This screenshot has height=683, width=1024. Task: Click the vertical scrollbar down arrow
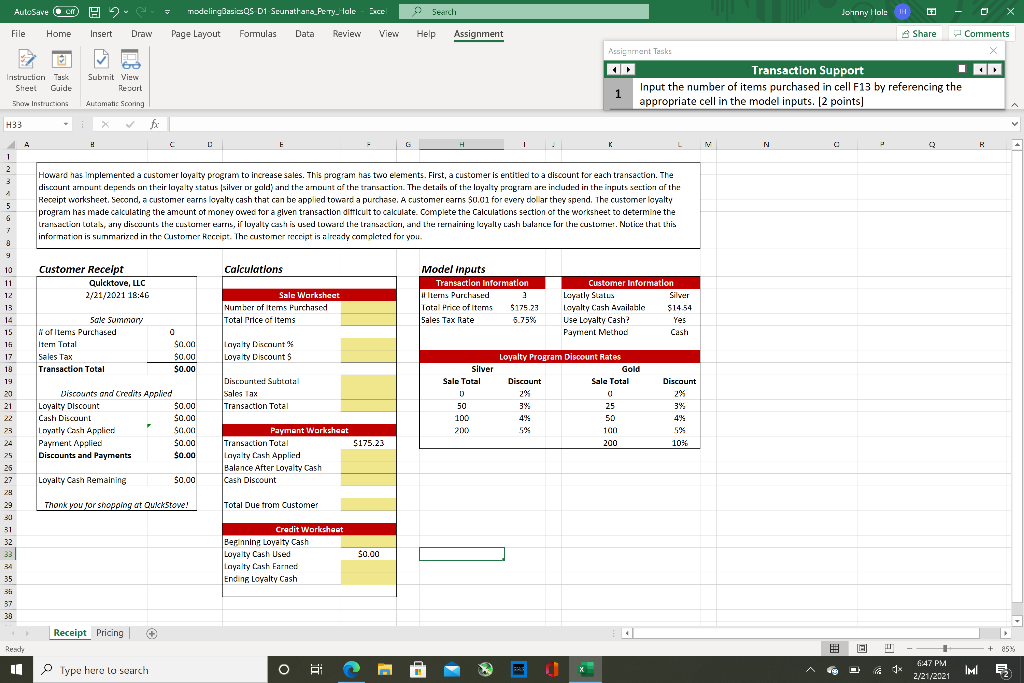[1017, 620]
